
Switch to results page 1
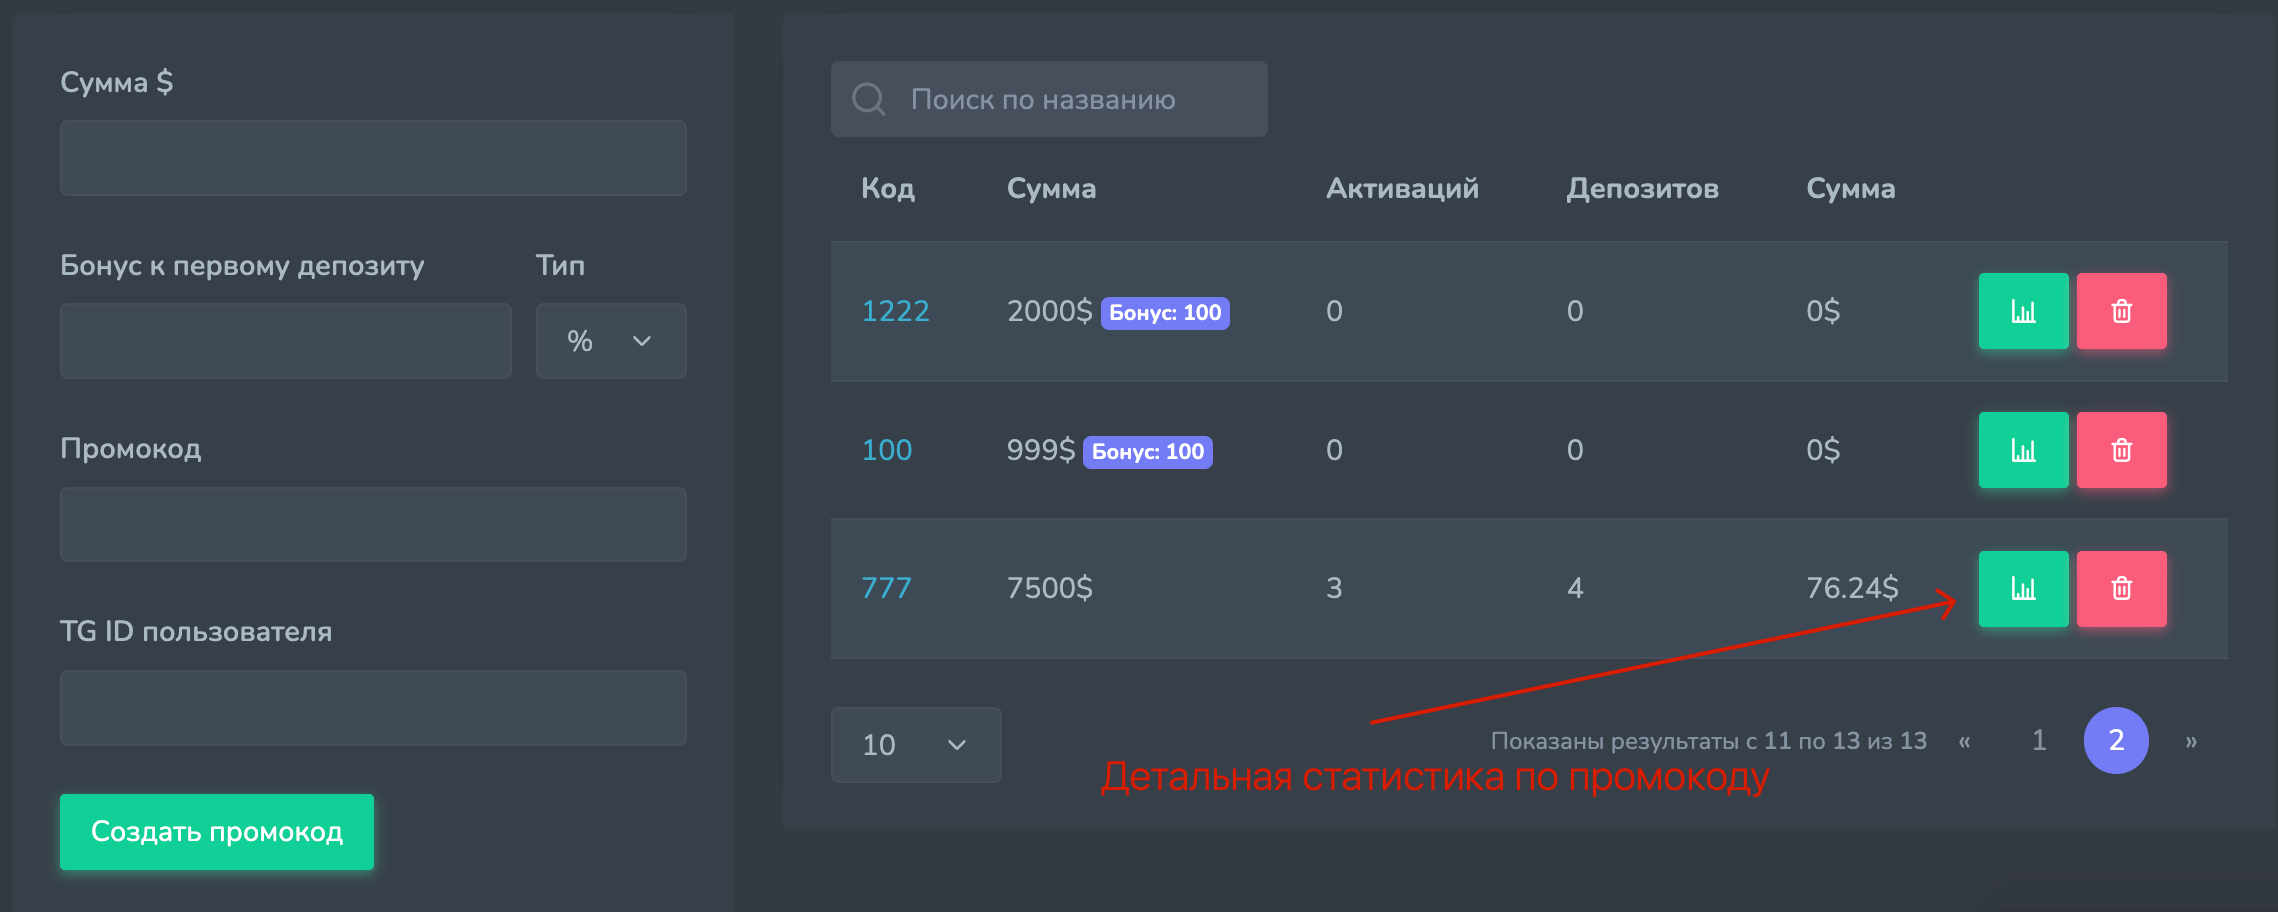[2039, 741]
